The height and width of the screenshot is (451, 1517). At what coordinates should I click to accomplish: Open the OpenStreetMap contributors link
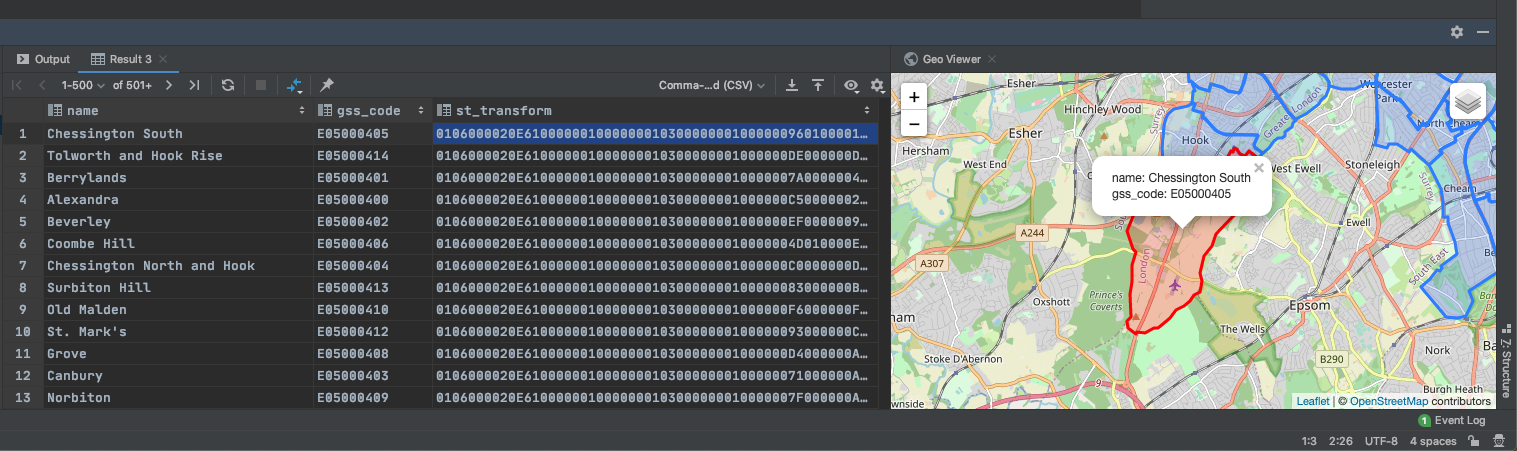[x=1389, y=401]
